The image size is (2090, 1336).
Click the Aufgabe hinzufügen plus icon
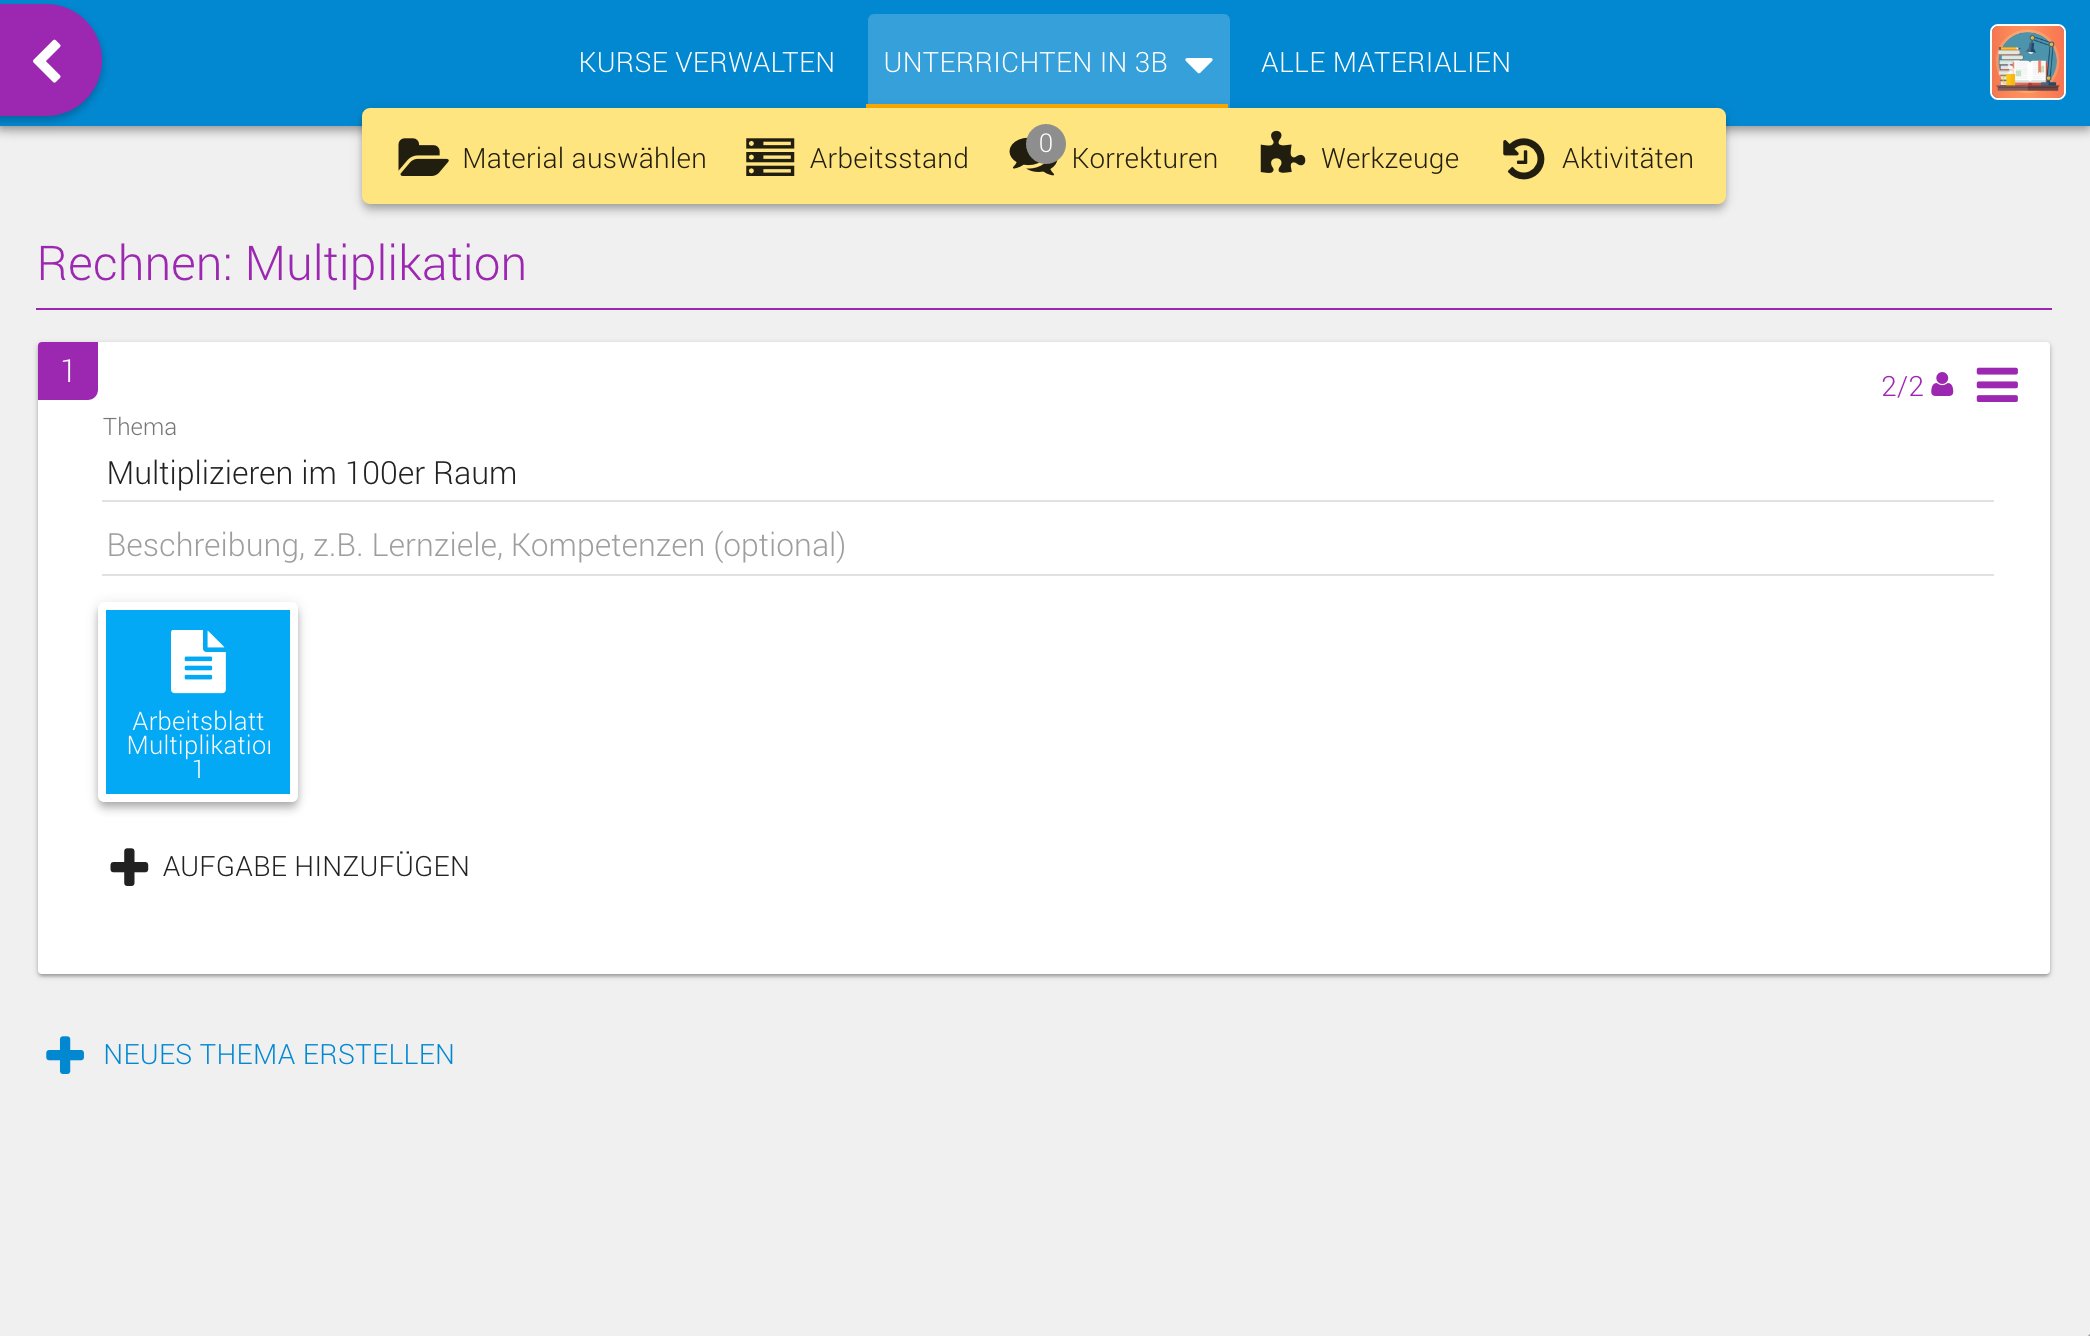point(128,866)
